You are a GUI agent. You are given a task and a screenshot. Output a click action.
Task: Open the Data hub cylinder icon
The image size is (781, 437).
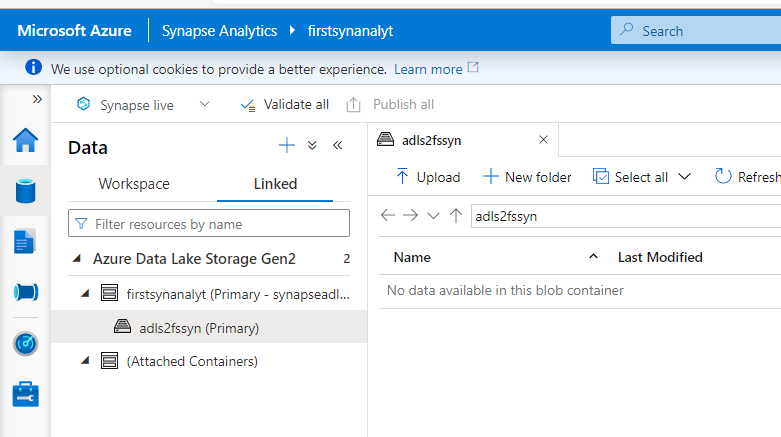click(x=25, y=191)
